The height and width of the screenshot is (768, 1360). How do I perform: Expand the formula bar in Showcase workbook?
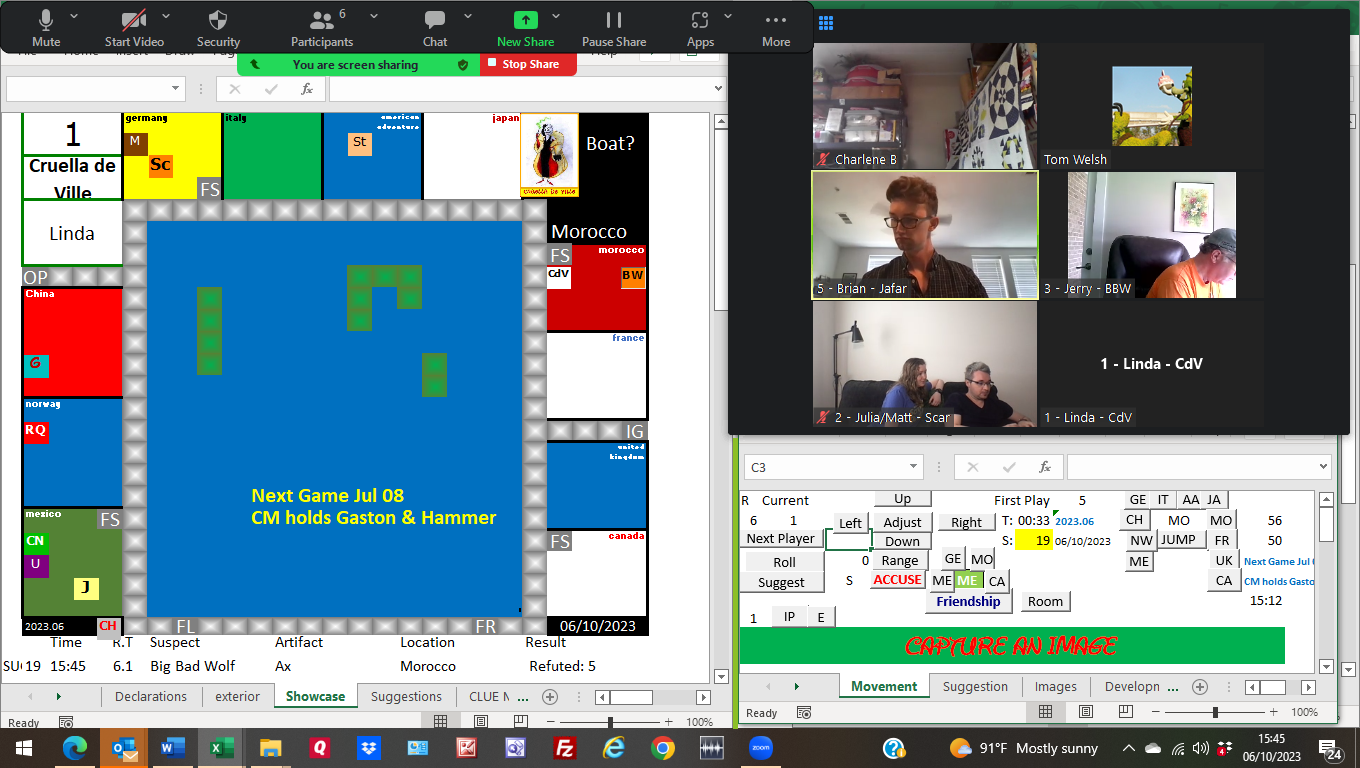718,89
